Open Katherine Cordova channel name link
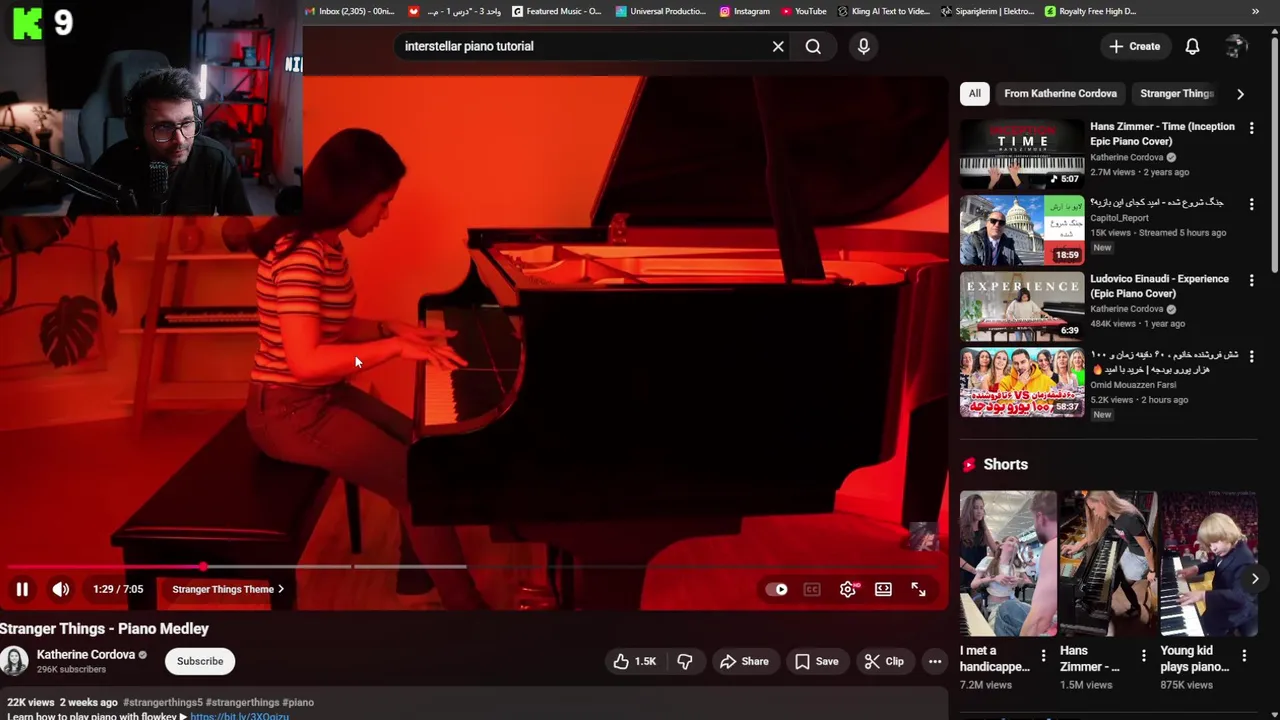The height and width of the screenshot is (720, 1280). pyautogui.click(x=86, y=654)
